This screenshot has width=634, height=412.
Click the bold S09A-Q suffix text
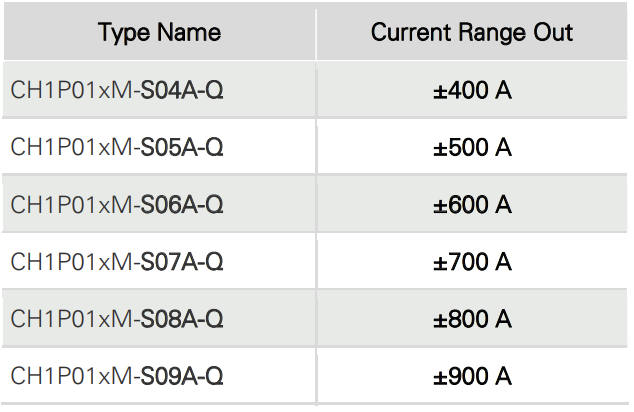[x=182, y=376]
